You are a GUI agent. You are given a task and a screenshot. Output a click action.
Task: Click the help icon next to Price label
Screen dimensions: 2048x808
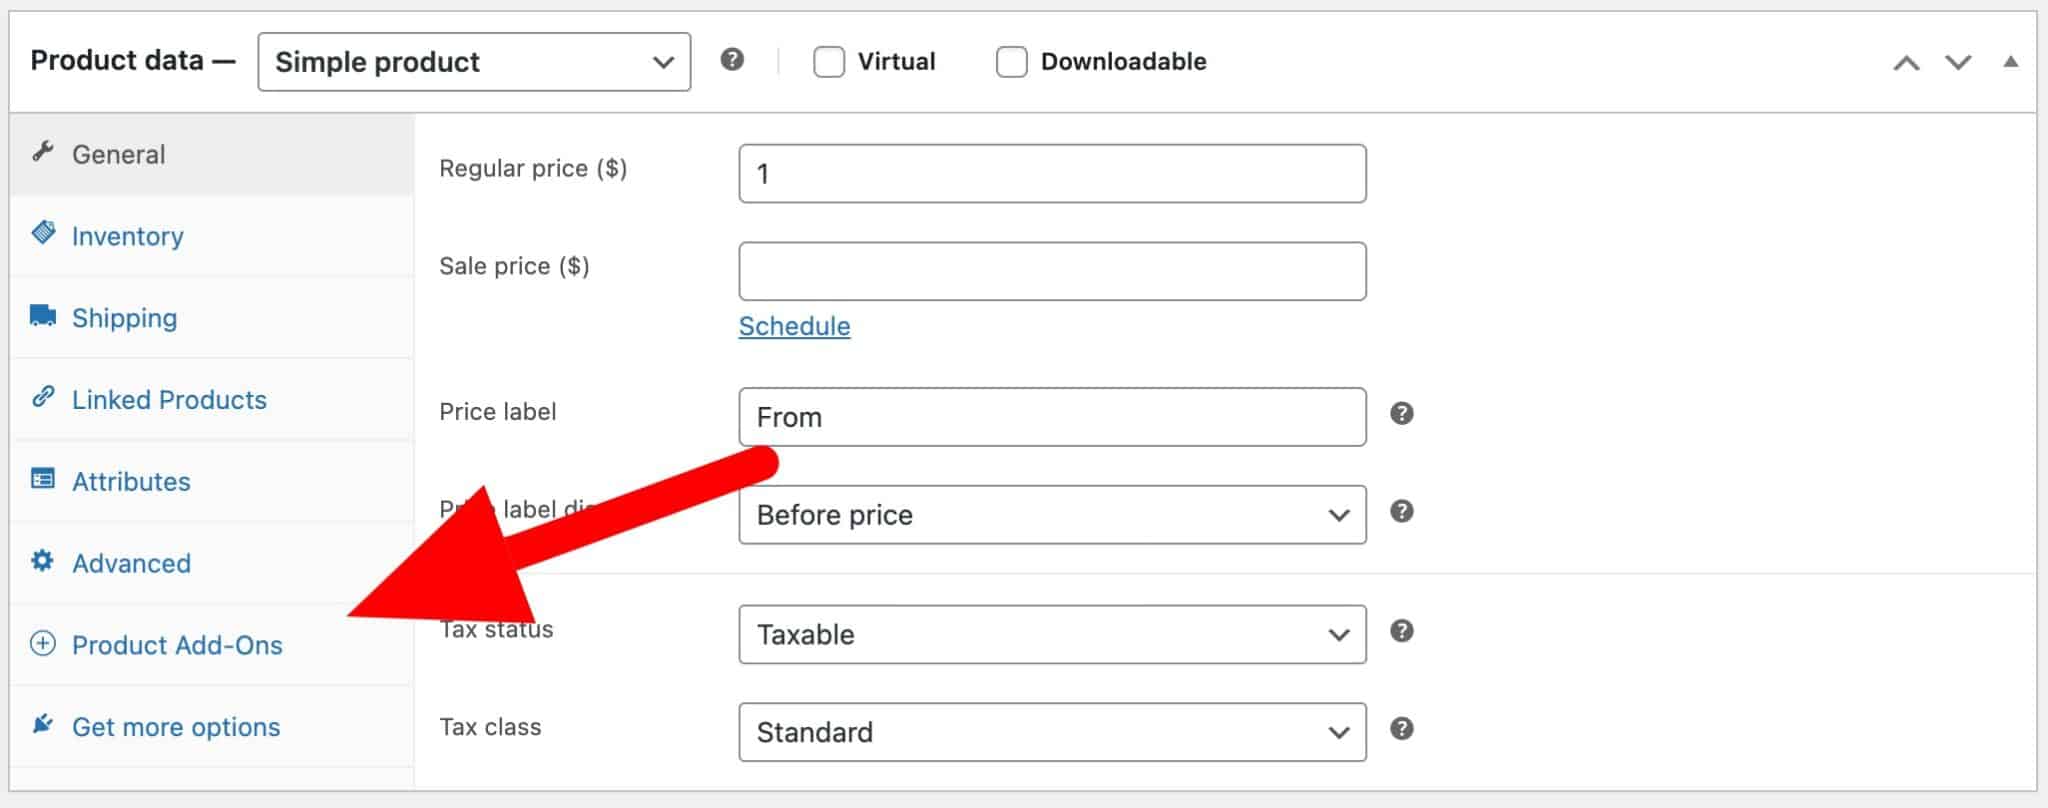1401,412
